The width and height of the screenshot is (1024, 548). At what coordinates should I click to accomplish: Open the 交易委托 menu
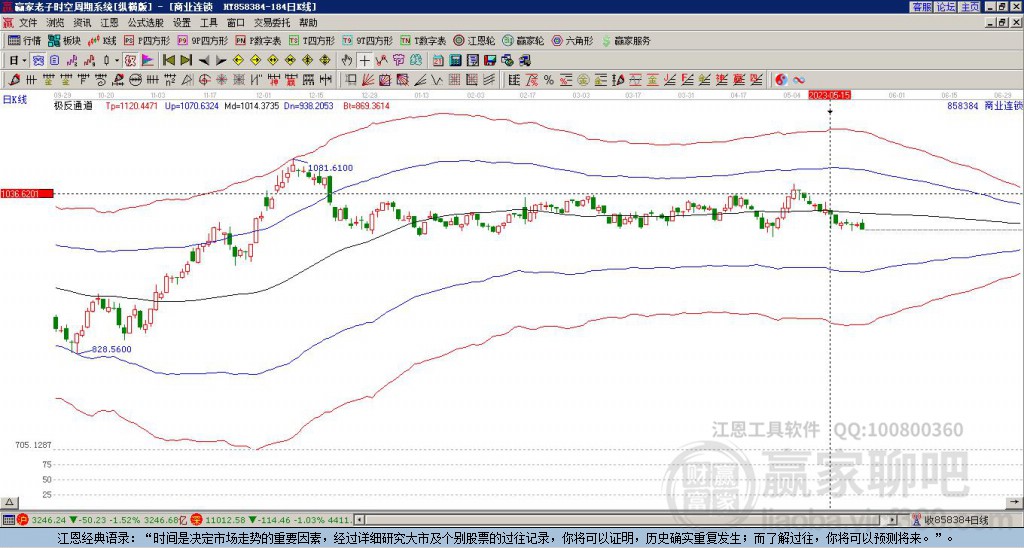pyautogui.click(x=272, y=22)
